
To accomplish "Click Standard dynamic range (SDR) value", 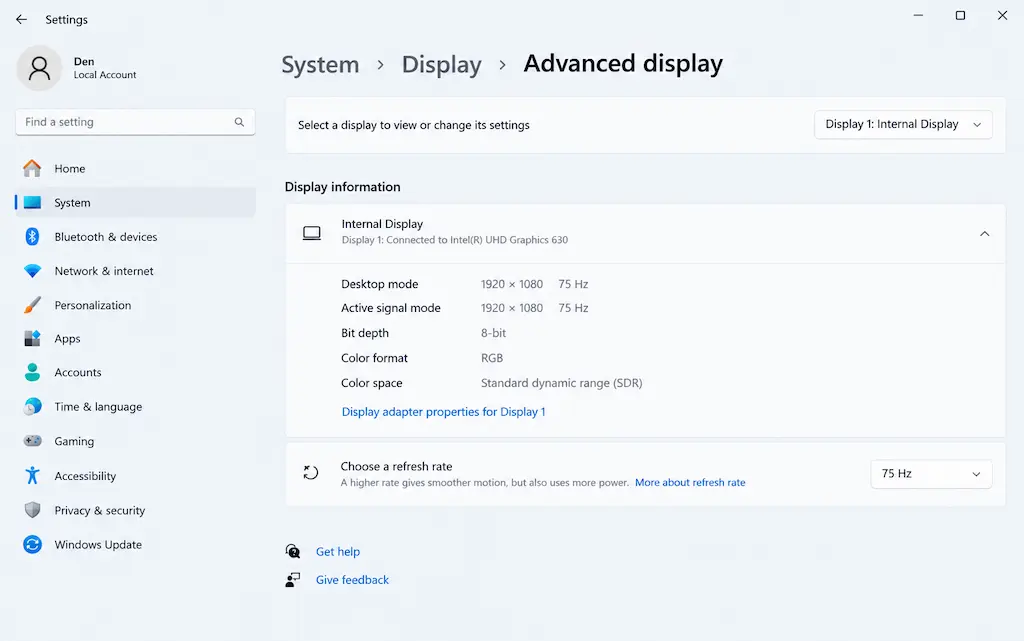I will (562, 383).
